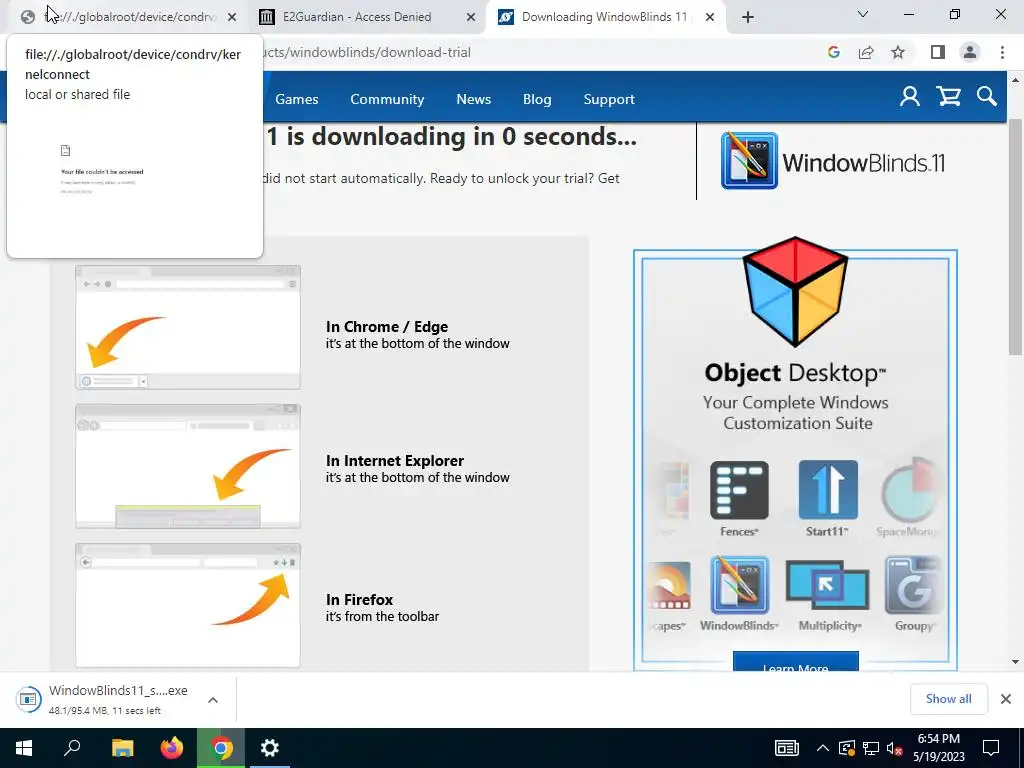Click the address bar URL
Viewport: 1024px width, 768px height.
[x=366, y=52]
